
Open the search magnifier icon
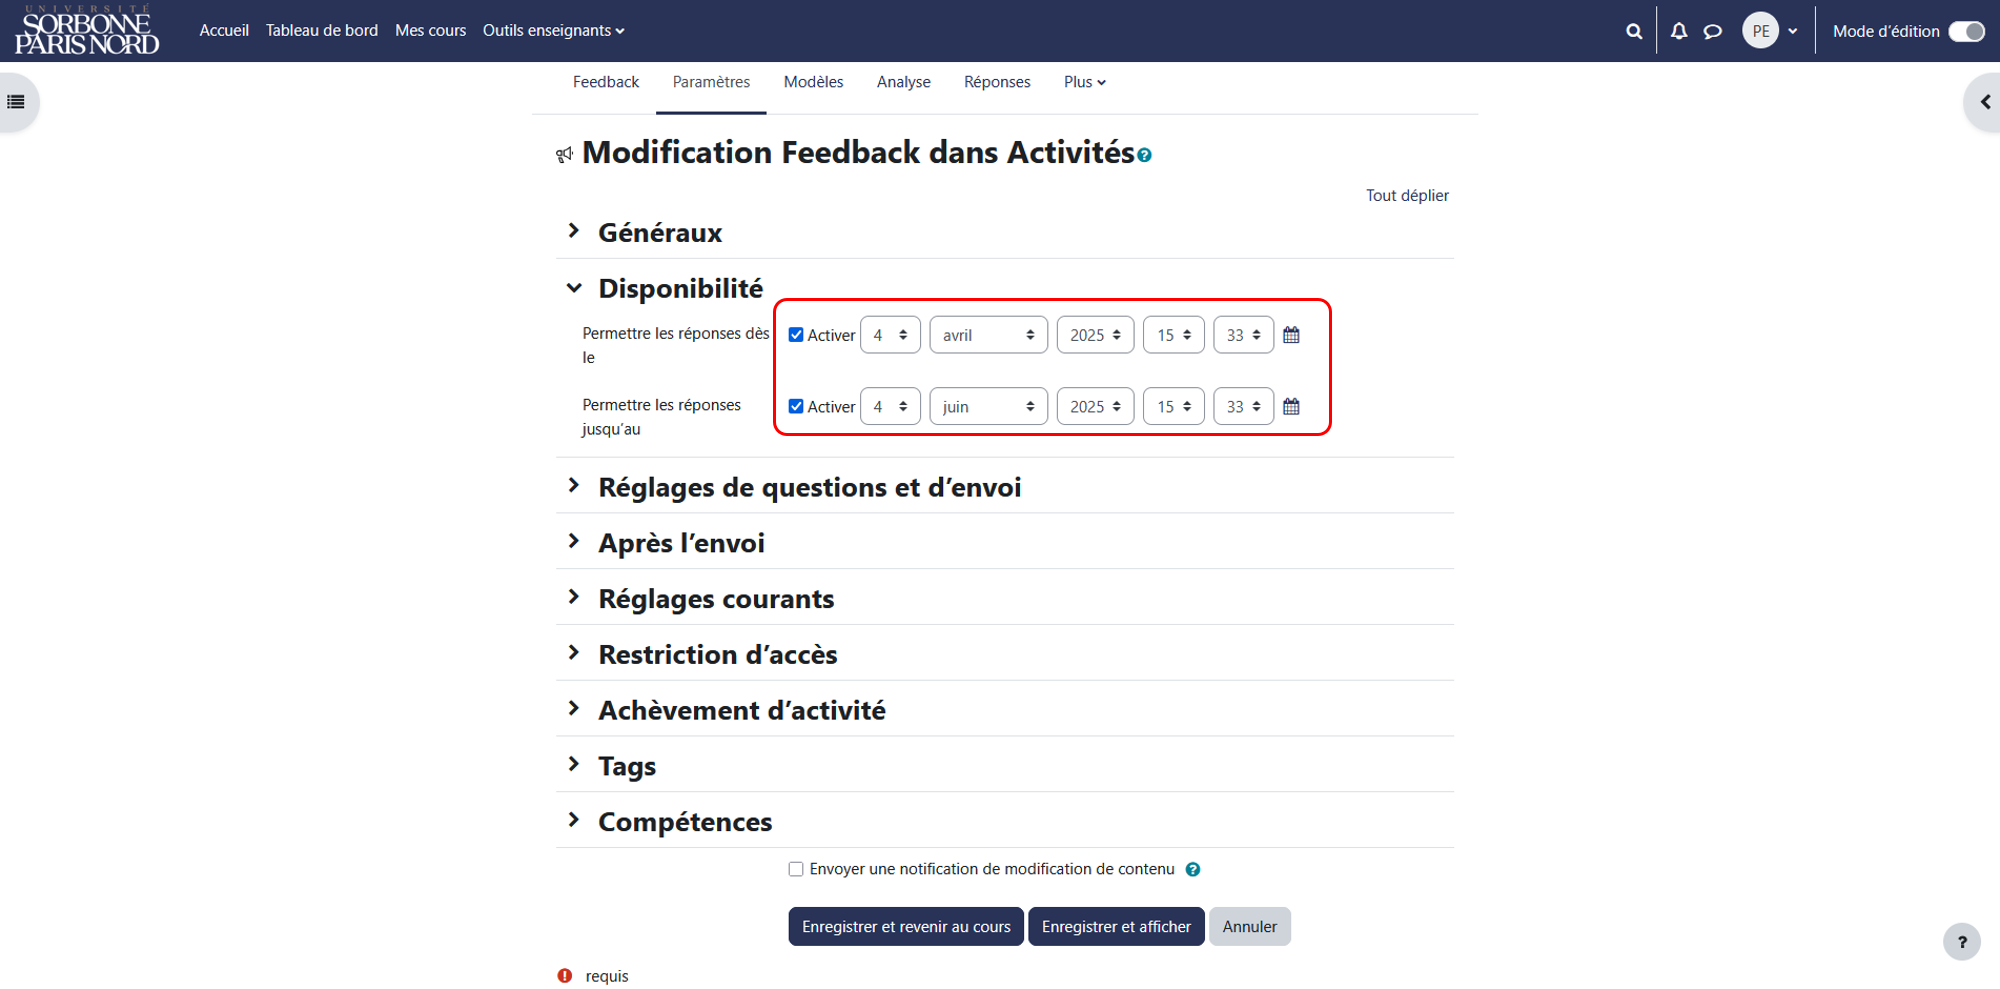pos(1634,31)
